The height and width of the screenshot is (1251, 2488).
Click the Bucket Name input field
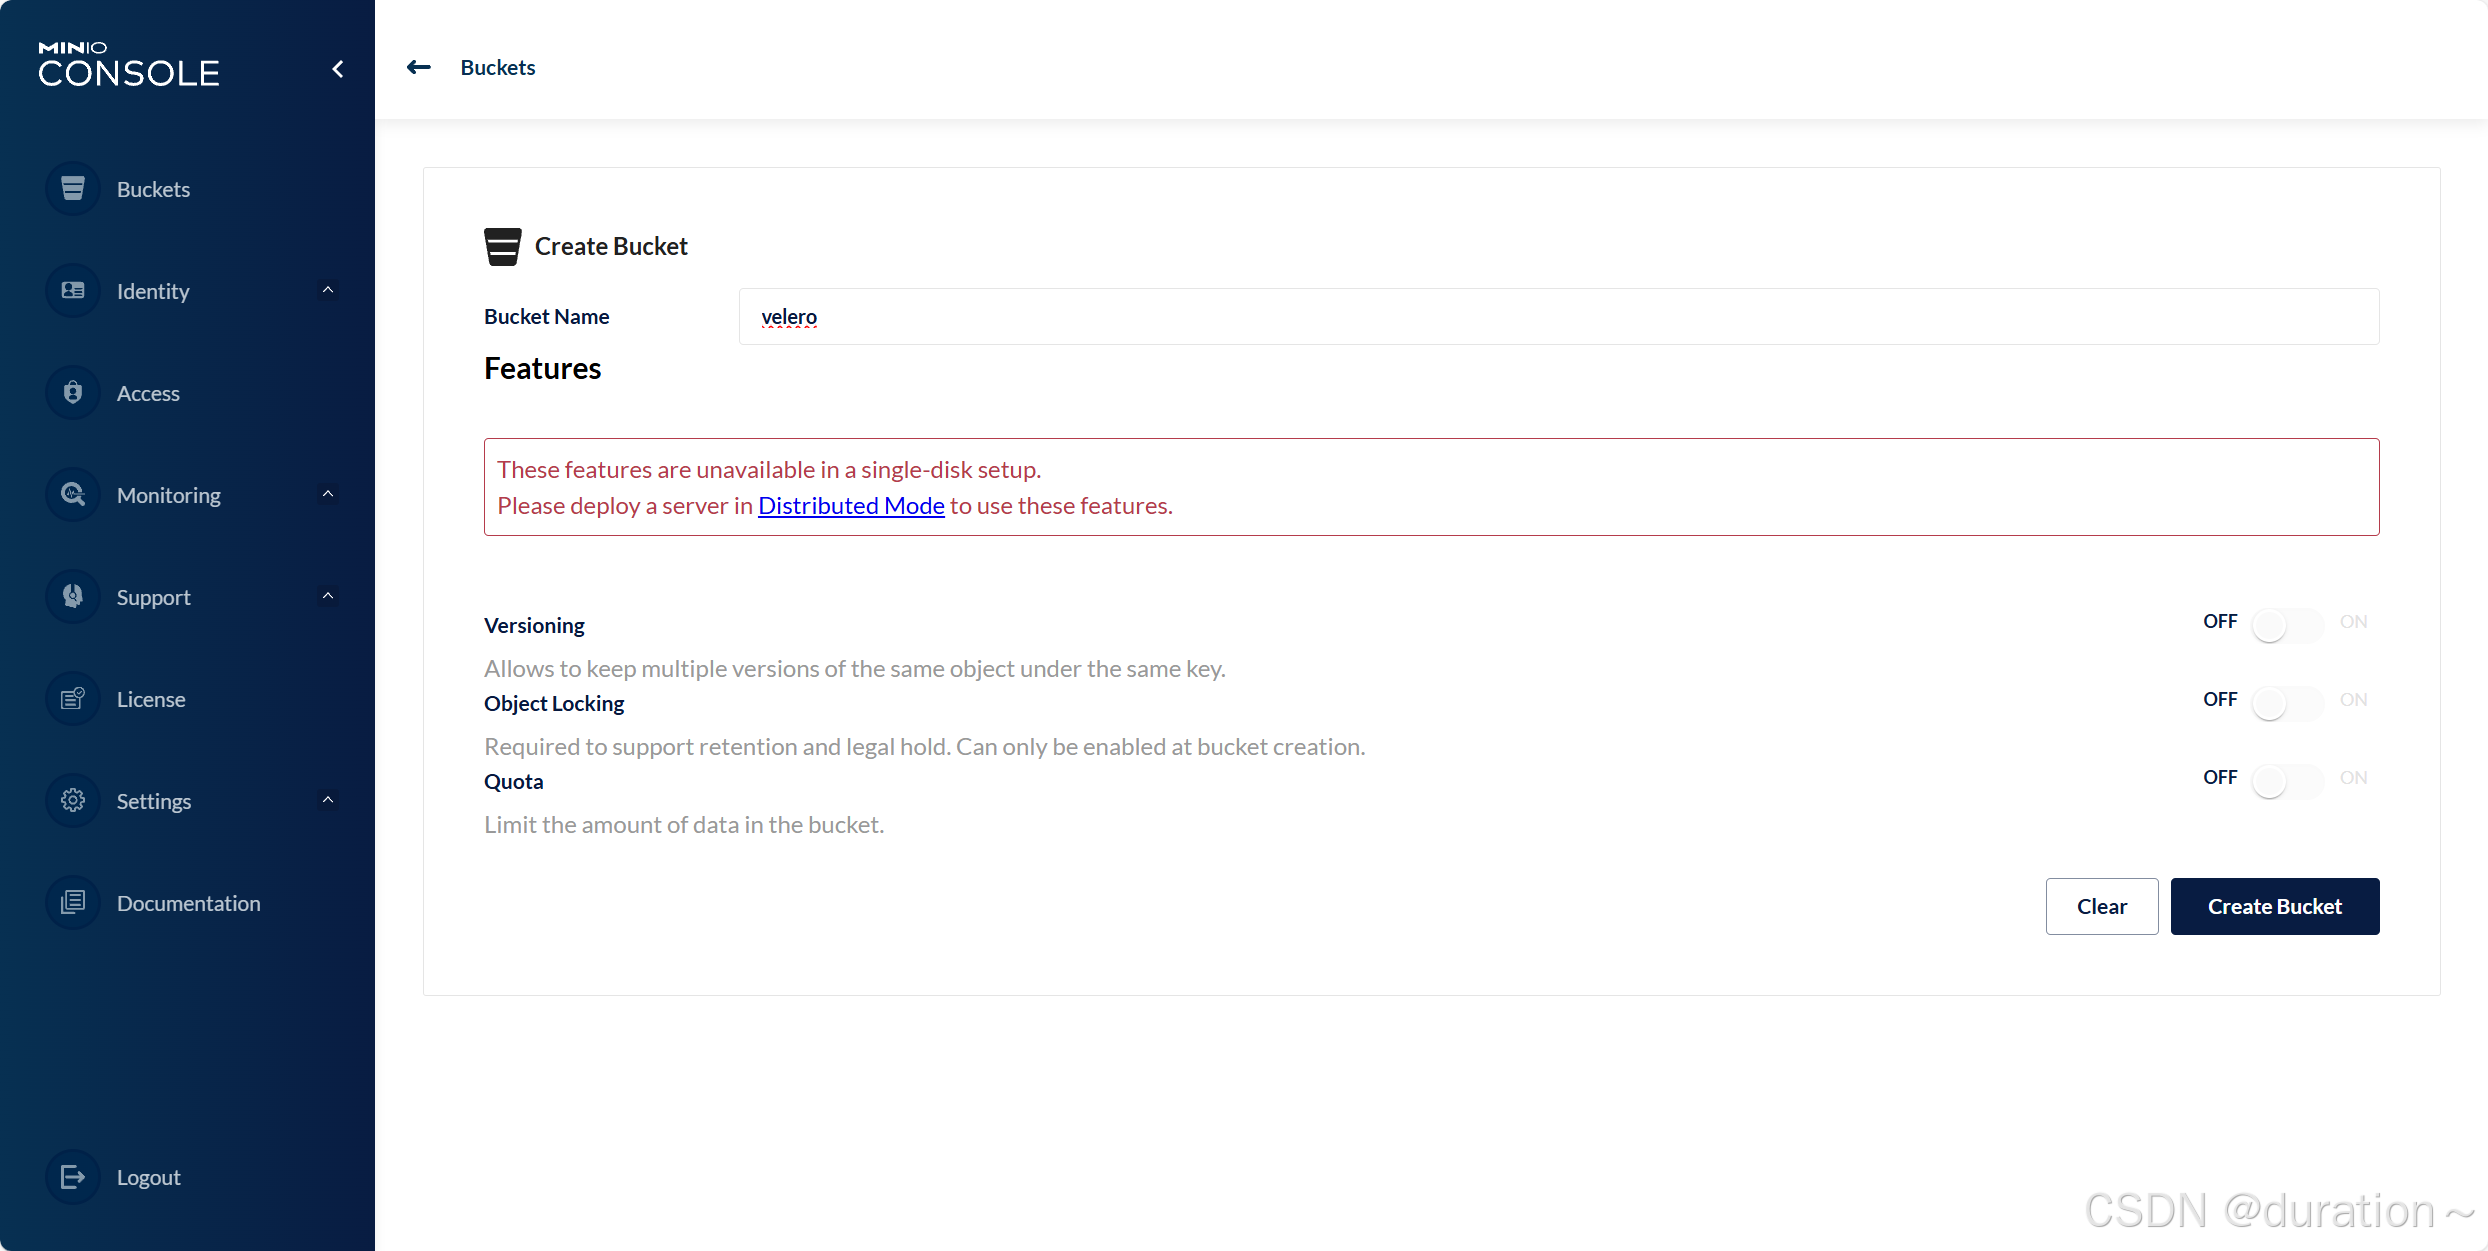(x=1558, y=317)
